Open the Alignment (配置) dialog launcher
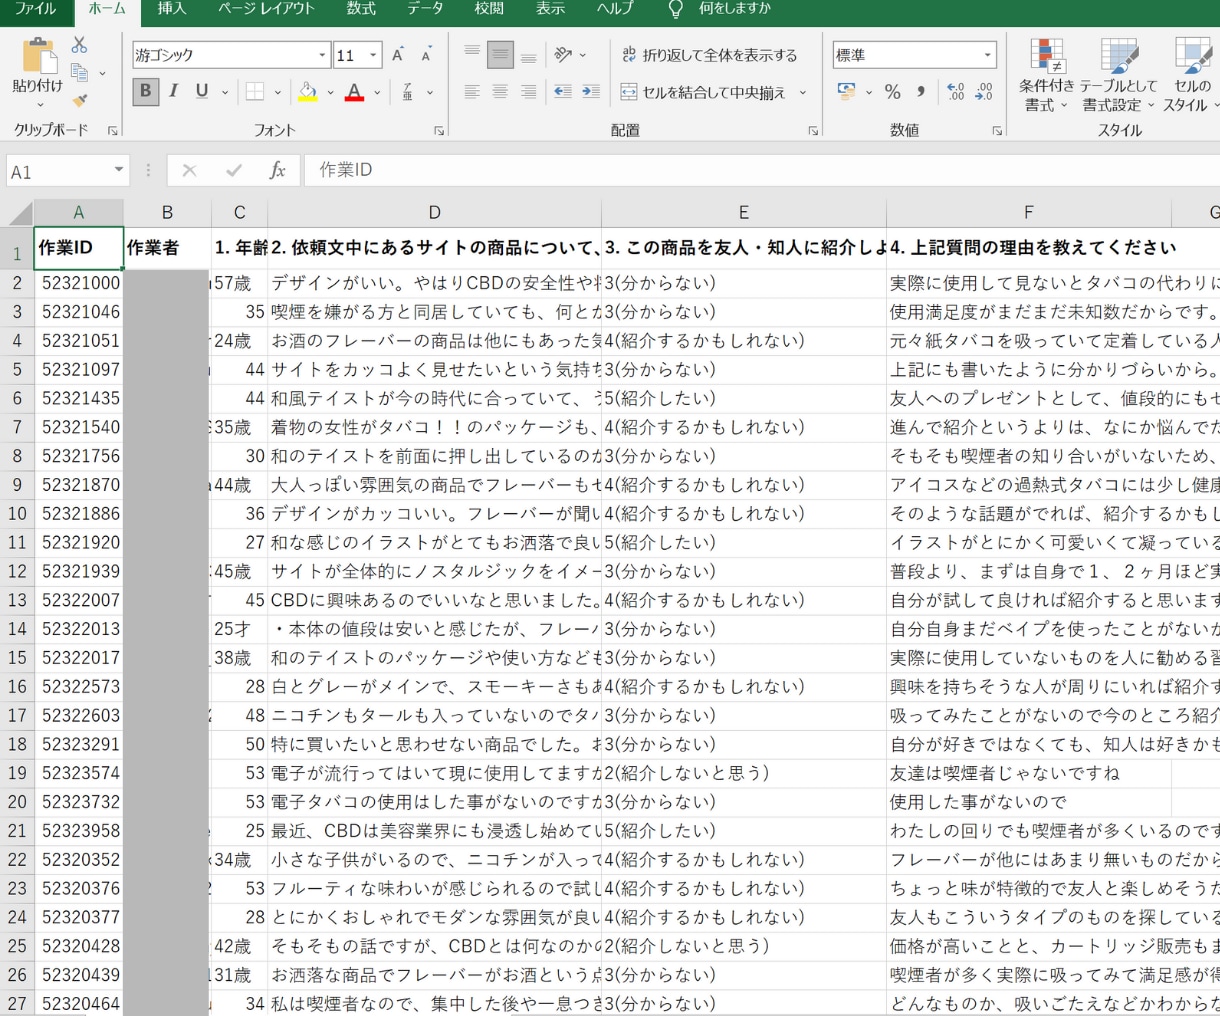The height and width of the screenshot is (1016, 1220). coord(813,131)
